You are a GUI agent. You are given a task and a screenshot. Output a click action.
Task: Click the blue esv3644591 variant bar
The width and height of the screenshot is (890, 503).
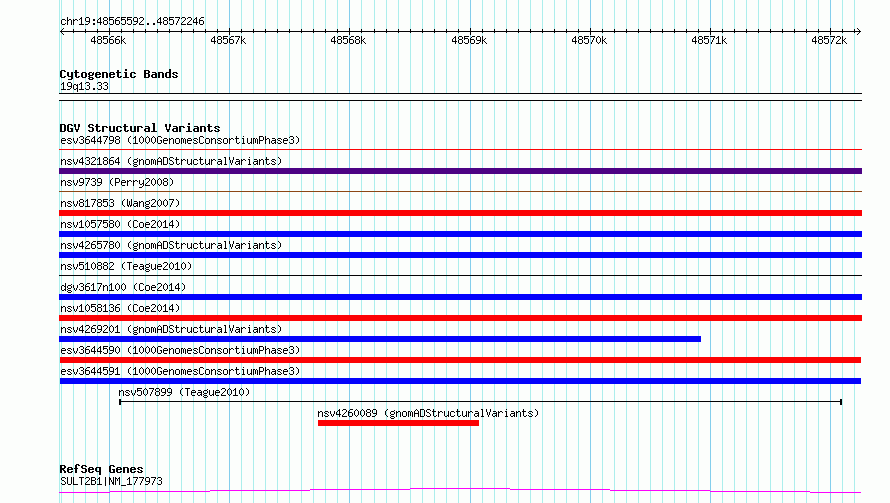[x=460, y=381]
